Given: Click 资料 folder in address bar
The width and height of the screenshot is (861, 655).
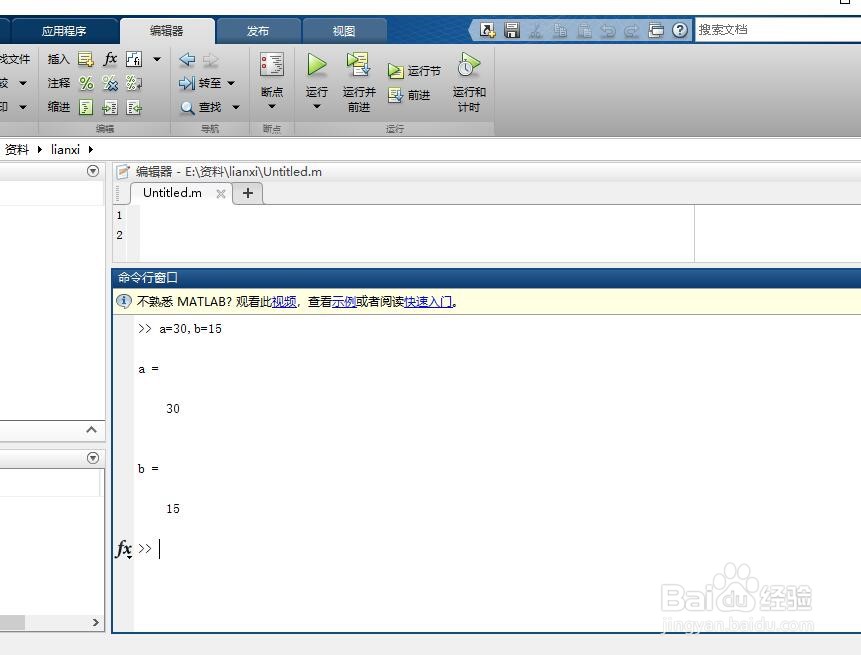Looking at the screenshot, I should coord(16,149).
